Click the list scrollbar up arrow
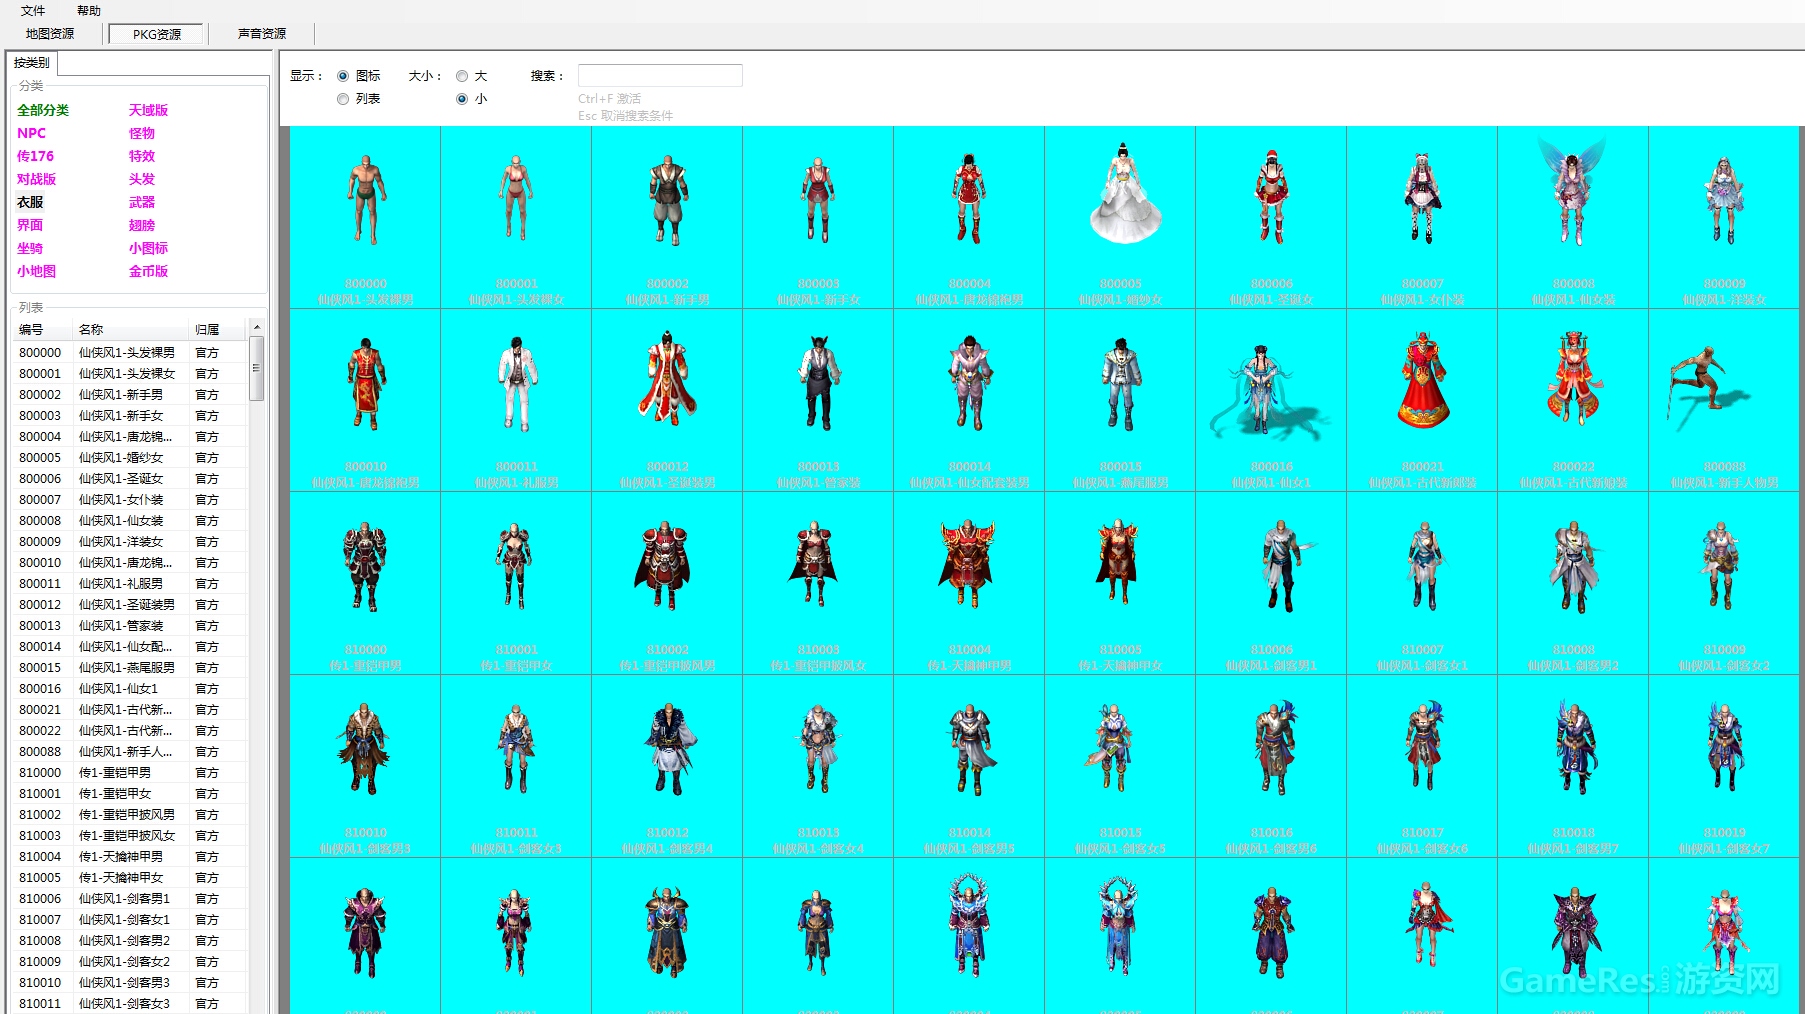The height and width of the screenshot is (1014, 1805). pos(256,327)
